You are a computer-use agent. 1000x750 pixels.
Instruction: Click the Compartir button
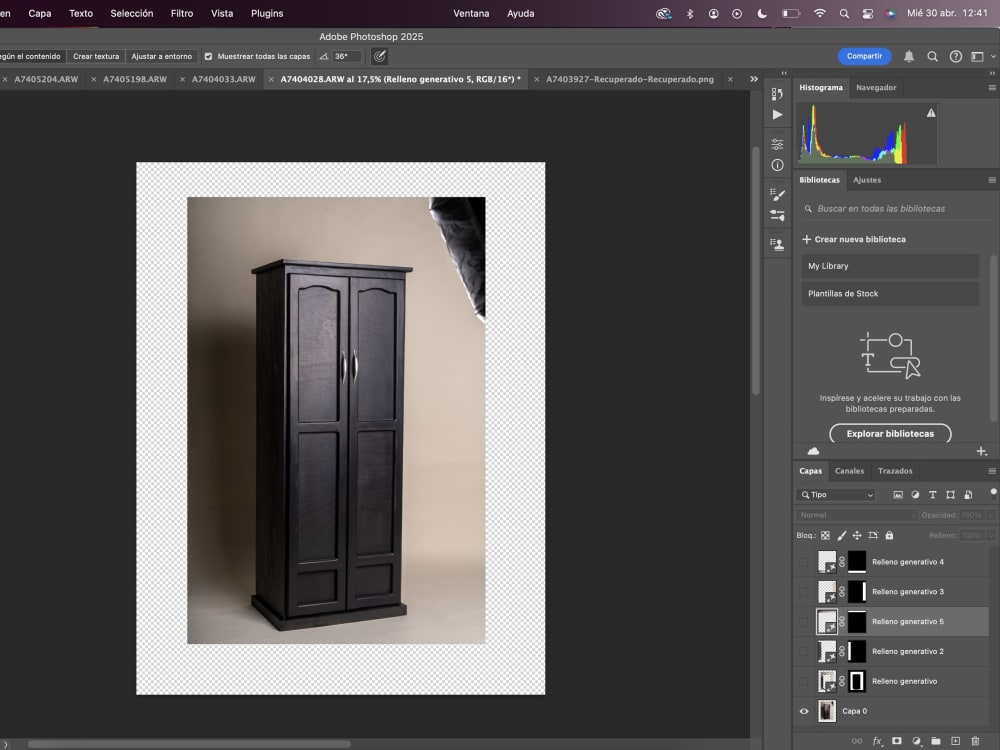864,56
